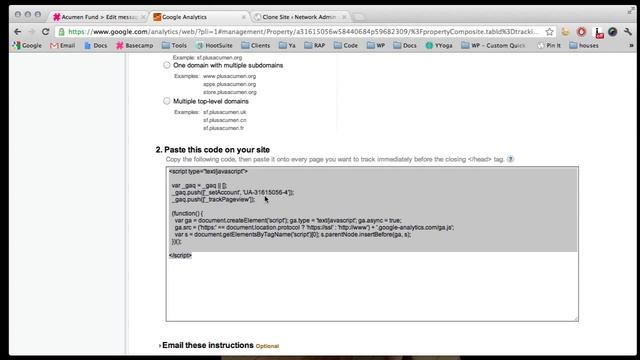
Task: Click example sf.plusacumen.uk
Action: [x=224, y=112]
